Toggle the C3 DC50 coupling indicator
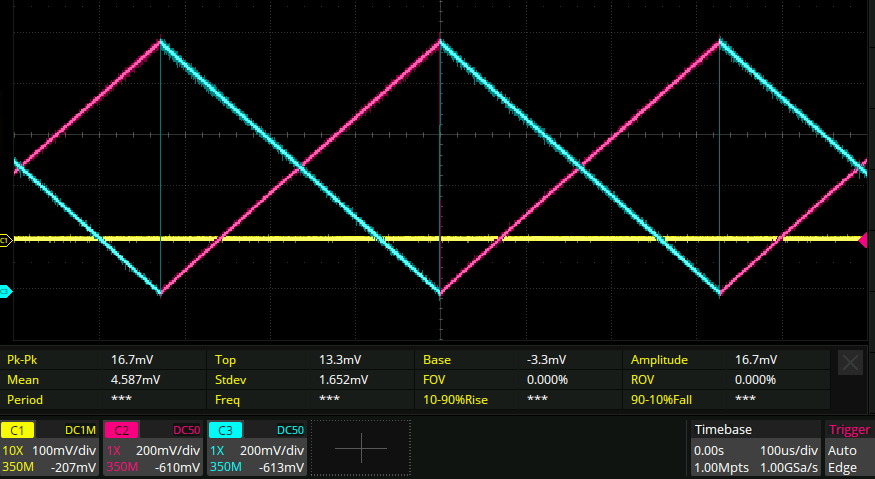 click(290, 430)
